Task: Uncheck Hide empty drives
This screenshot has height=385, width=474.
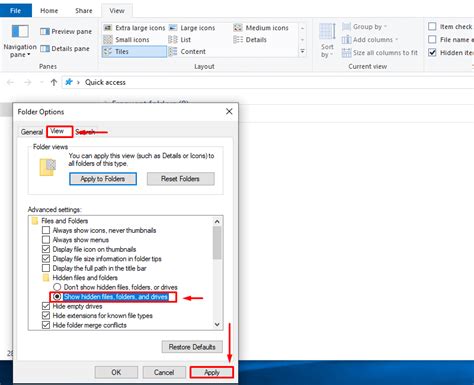Action: [x=46, y=306]
